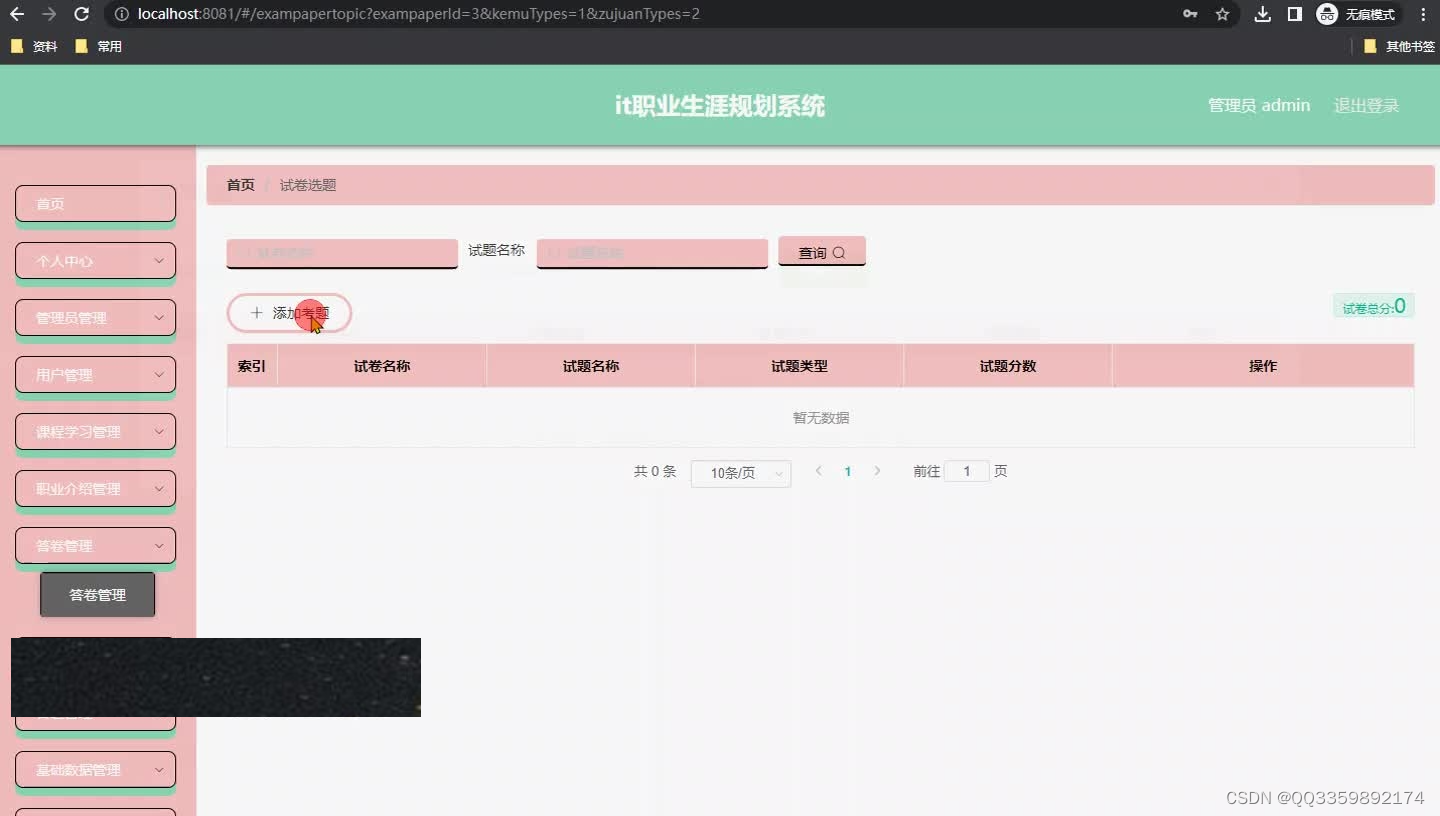Collapse the 答卷管理 sidebar menu

[95, 546]
